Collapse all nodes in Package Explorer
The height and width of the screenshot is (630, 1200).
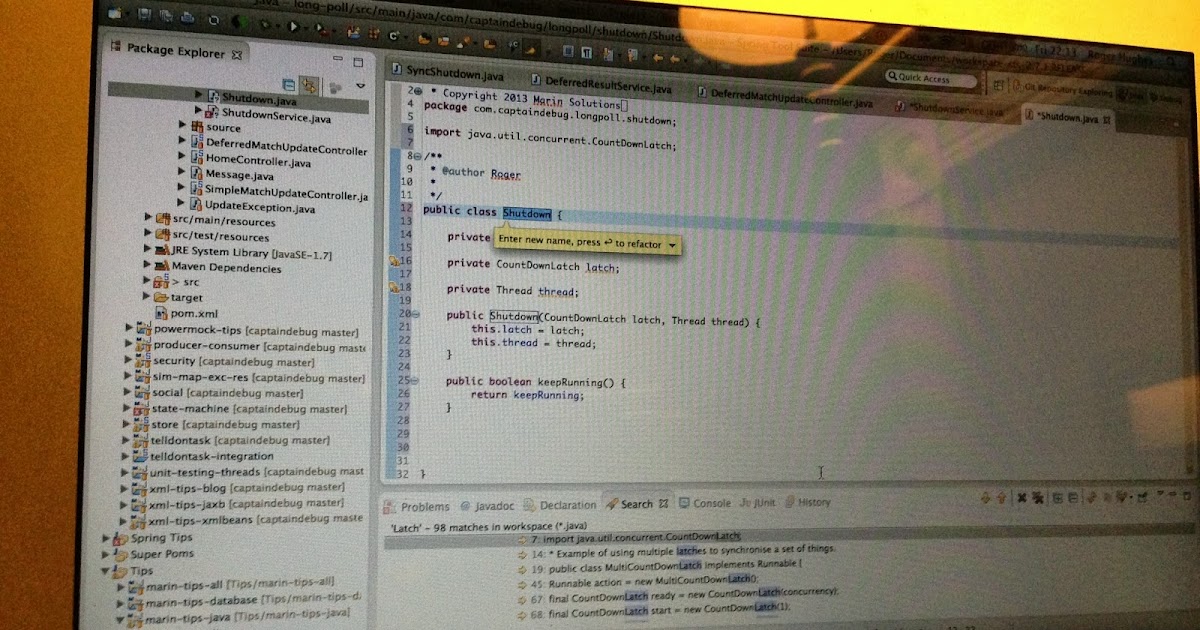tap(289, 85)
